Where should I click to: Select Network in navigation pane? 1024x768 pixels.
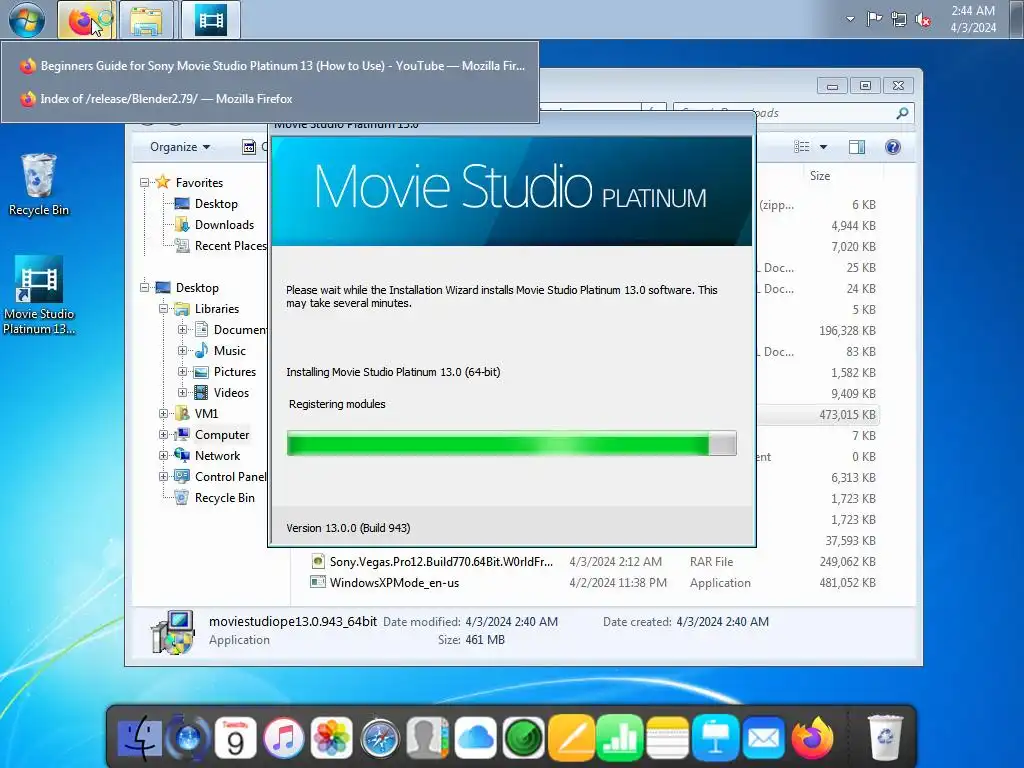click(x=217, y=456)
